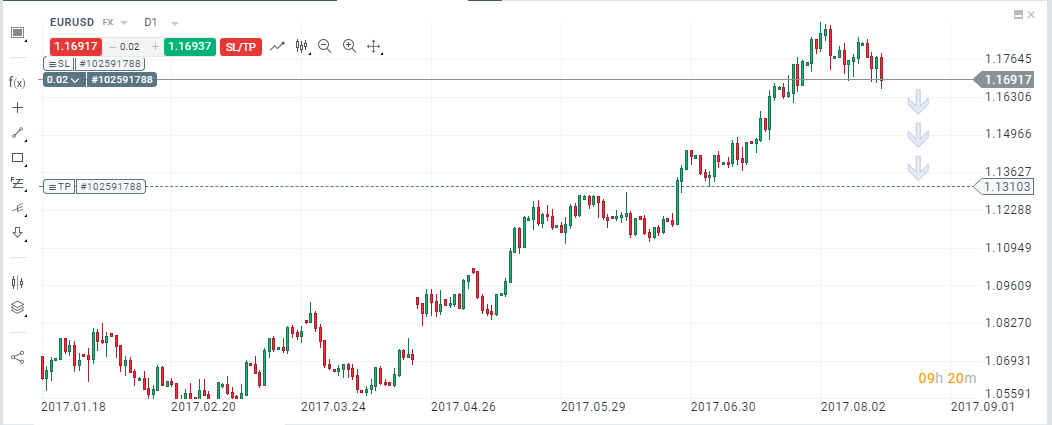
Task: Click the SL order label handle
Action: 57,63
